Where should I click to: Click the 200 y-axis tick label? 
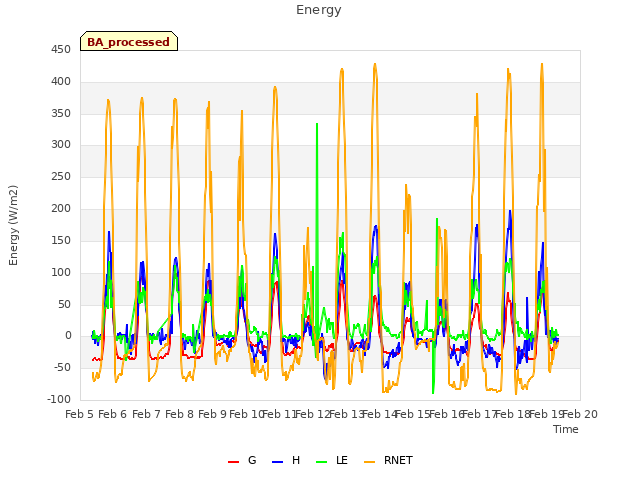pyautogui.click(x=61, y=208)
